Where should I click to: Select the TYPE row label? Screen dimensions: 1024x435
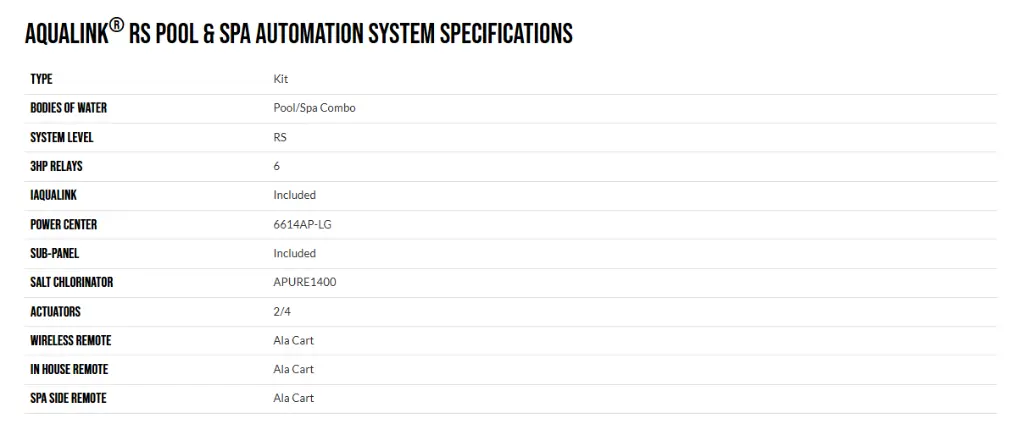click(41, 79)
